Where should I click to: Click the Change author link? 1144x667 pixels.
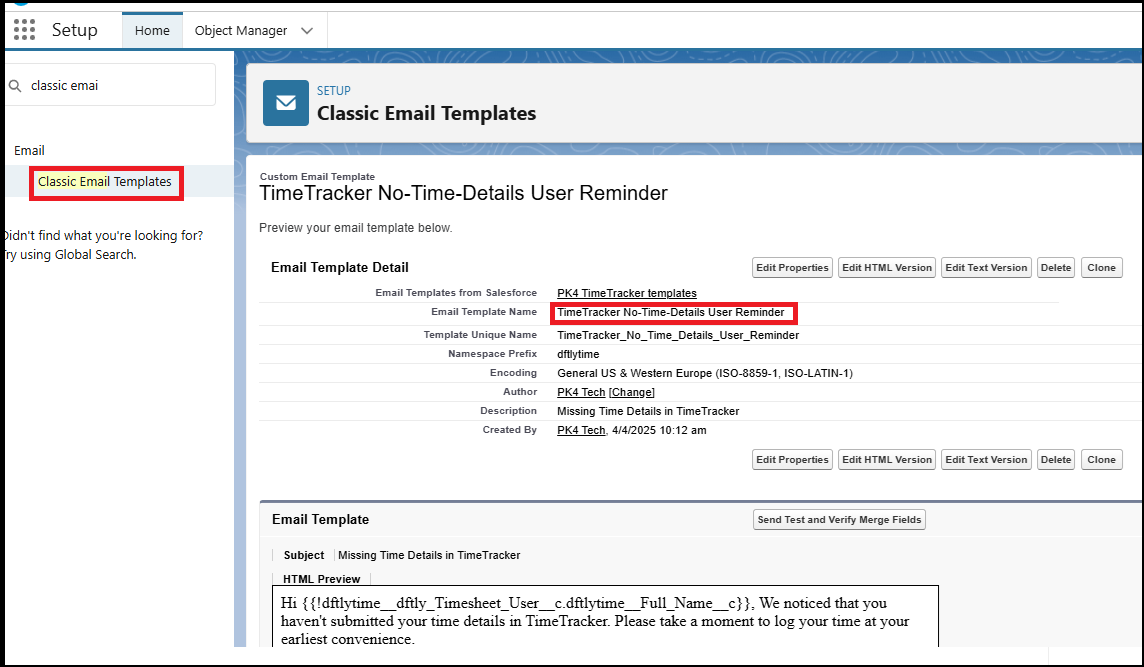pyautogui.click(x=632, y=392)
